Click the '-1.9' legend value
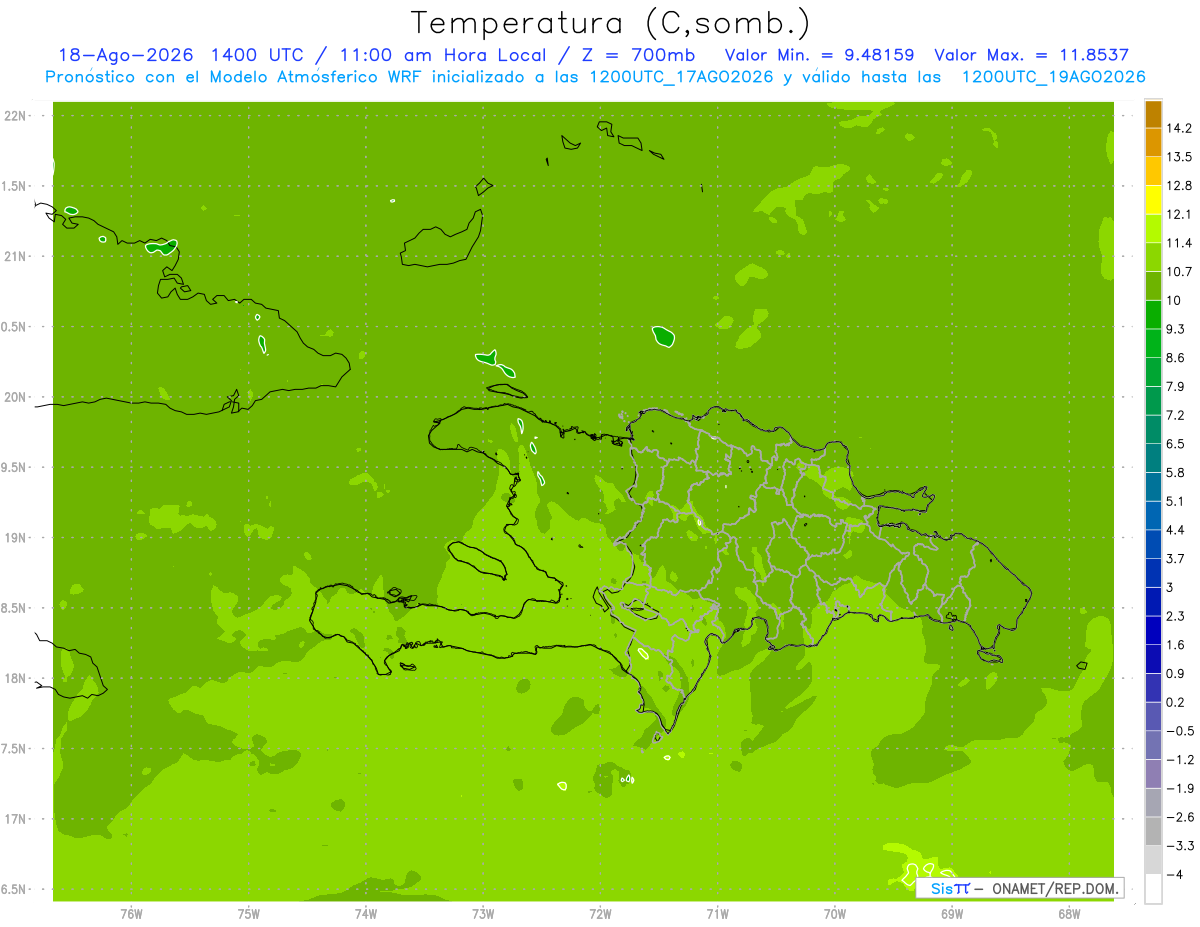Screen dimensions: 1200x927 pos(1179,788)
